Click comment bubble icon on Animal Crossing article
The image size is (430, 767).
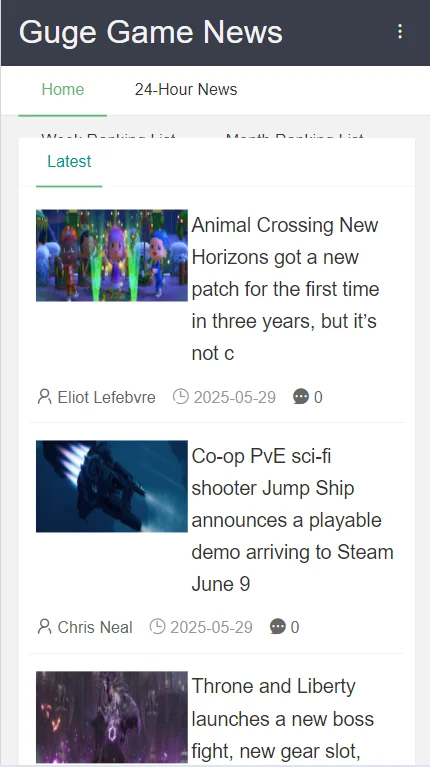pyautogui.click(x=300, y=397)
